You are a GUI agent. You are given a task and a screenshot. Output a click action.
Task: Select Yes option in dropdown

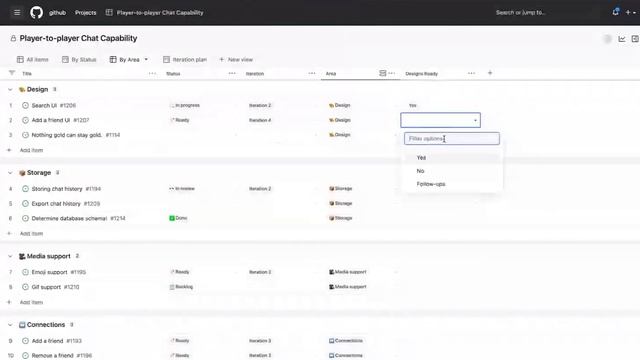pyautogui.click(x=452, y=158)
